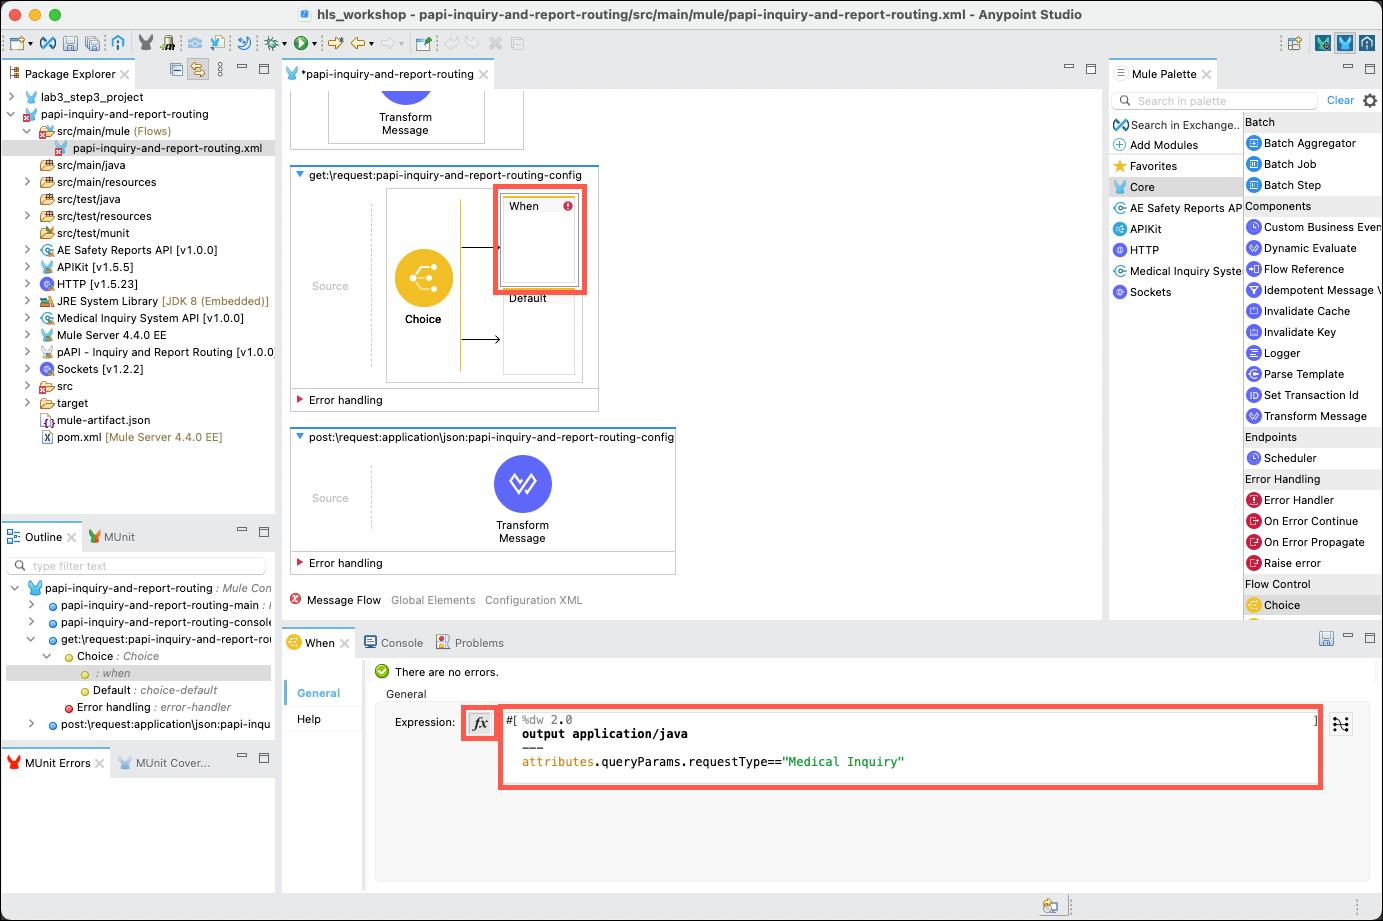Select the Choice router on the canvas
Viewport: 1383px width, 921px height.
[x=423, y=278]
